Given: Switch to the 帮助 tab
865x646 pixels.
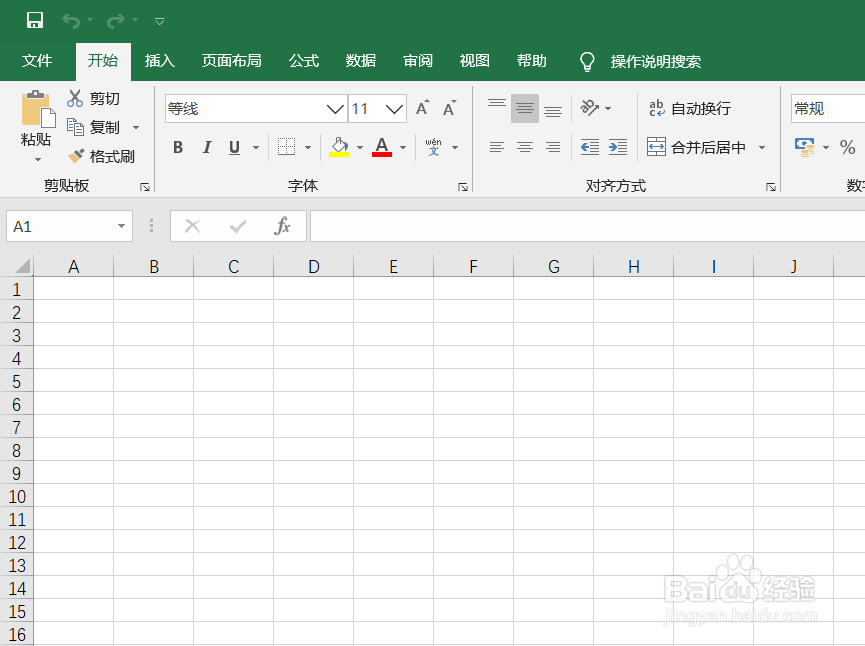Looking at the screenshot, I should [x=531, y=61].
